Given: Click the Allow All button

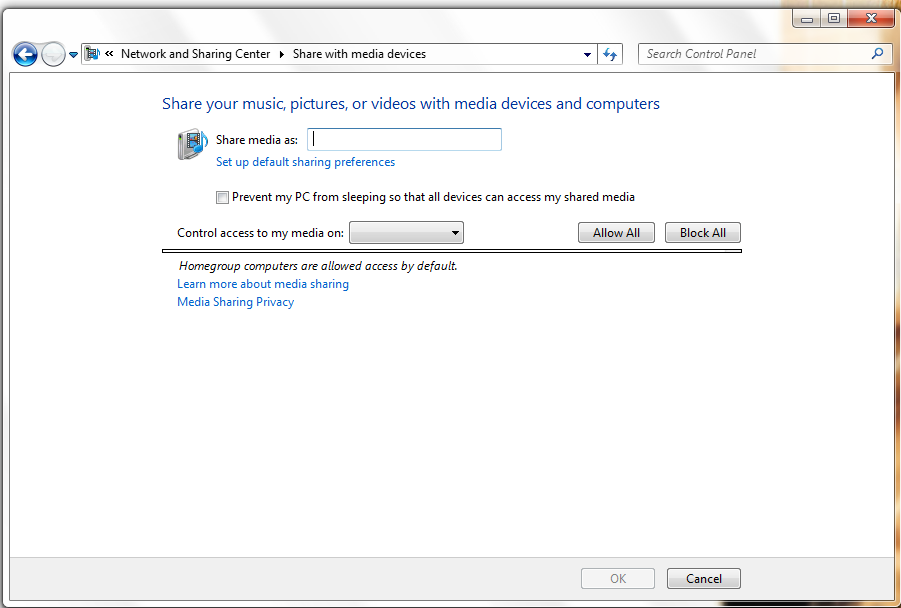Looking at the screenshot, I should click(x=616, y=233).
